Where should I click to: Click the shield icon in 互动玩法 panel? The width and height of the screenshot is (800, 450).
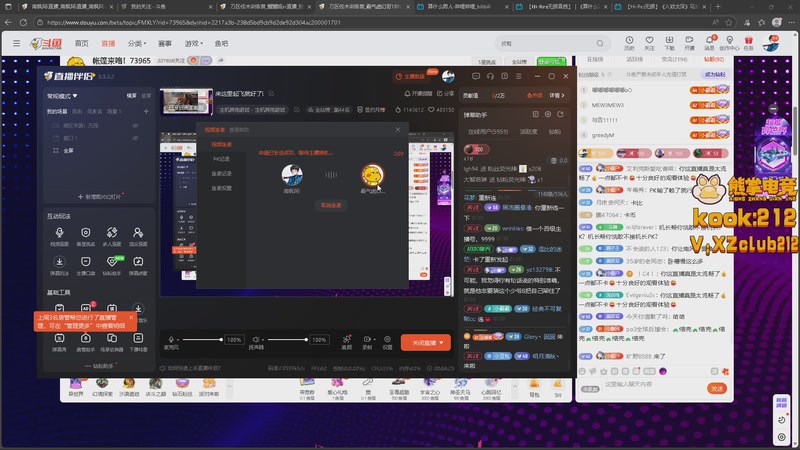click(x=85, y=233)
